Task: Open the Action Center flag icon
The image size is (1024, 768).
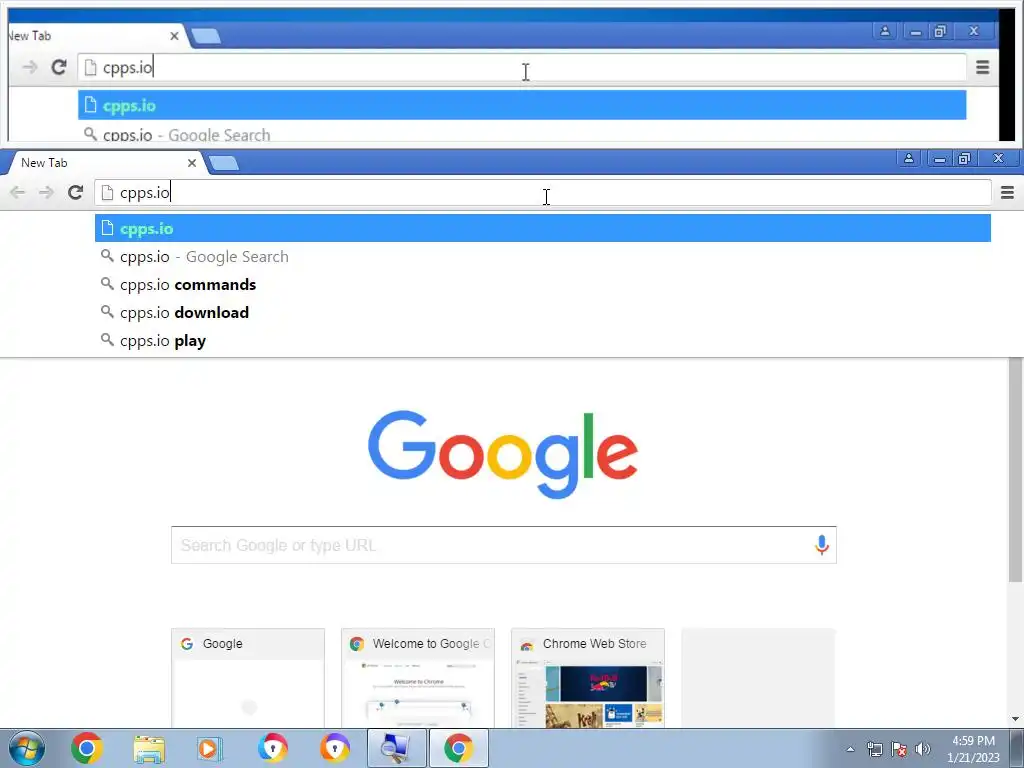Action: [899, 749]
